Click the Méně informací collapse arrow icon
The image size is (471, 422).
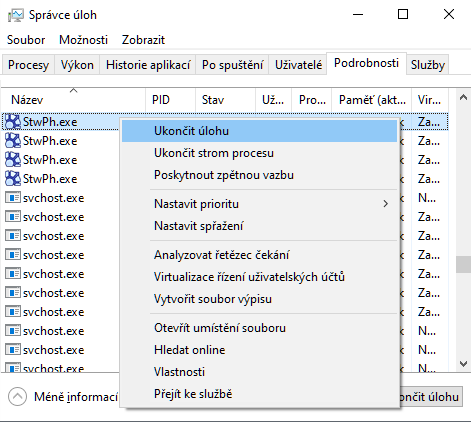pos(17,397)
